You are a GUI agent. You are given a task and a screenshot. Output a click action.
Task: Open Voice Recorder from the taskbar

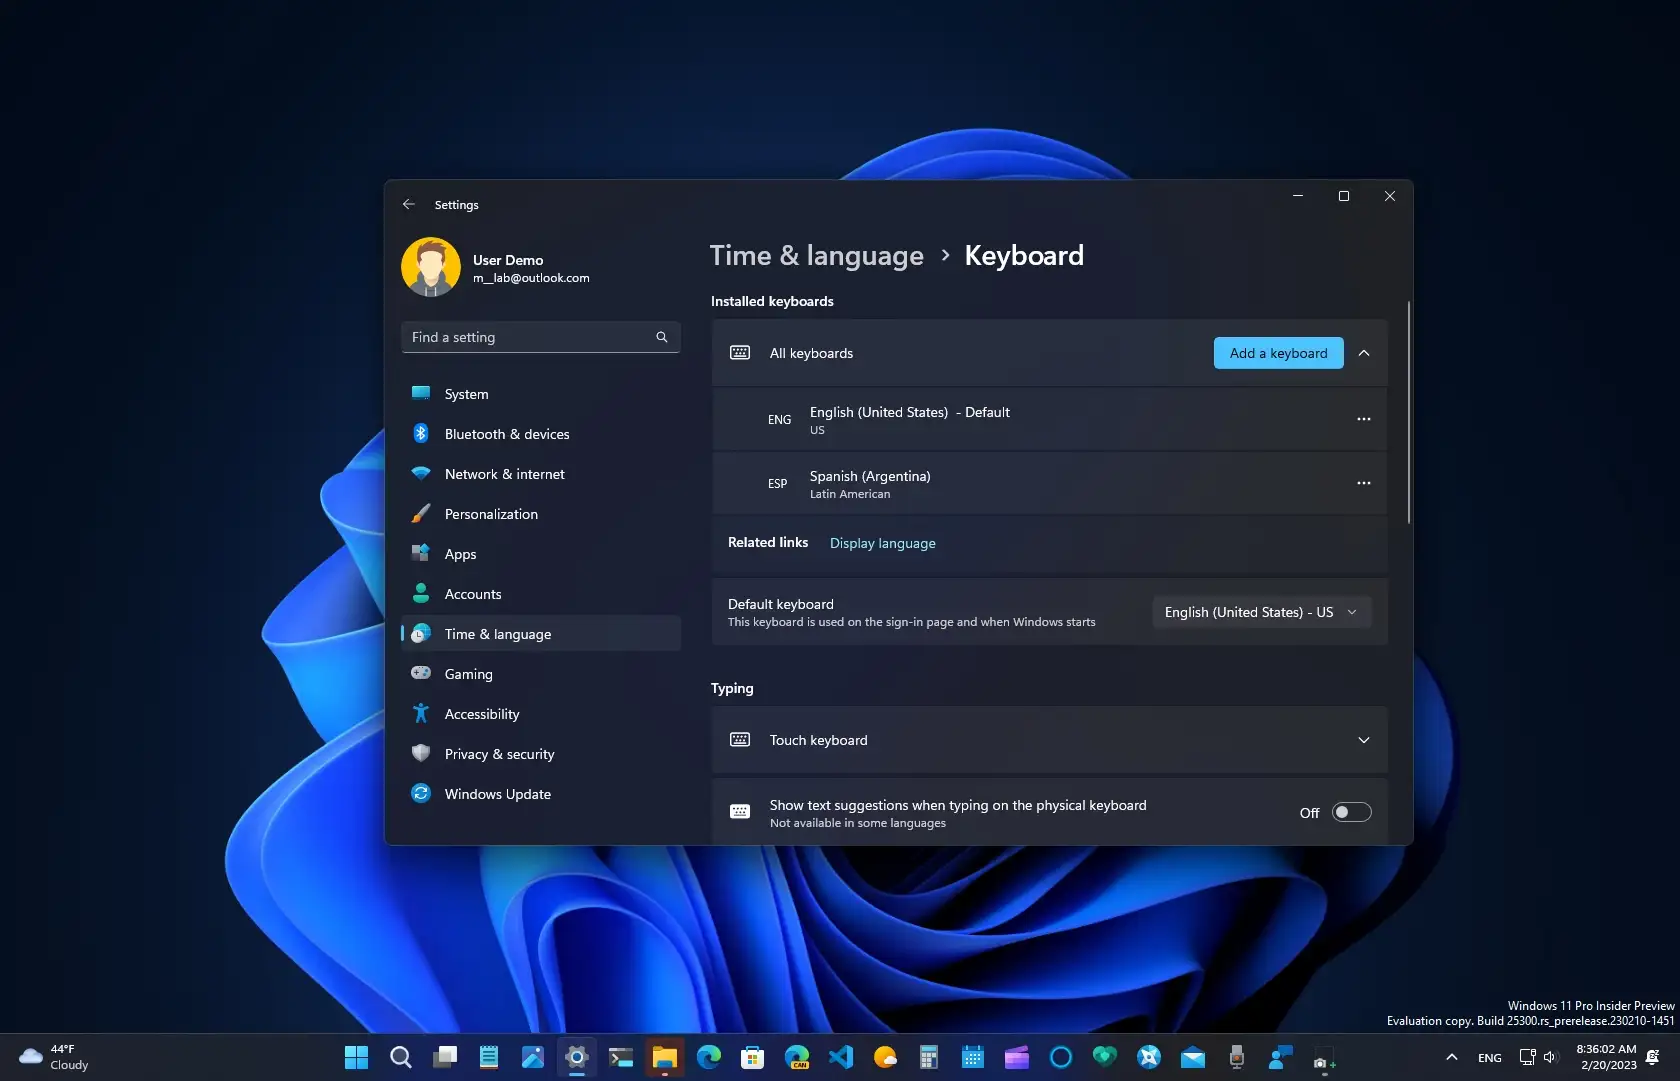1237,1057
